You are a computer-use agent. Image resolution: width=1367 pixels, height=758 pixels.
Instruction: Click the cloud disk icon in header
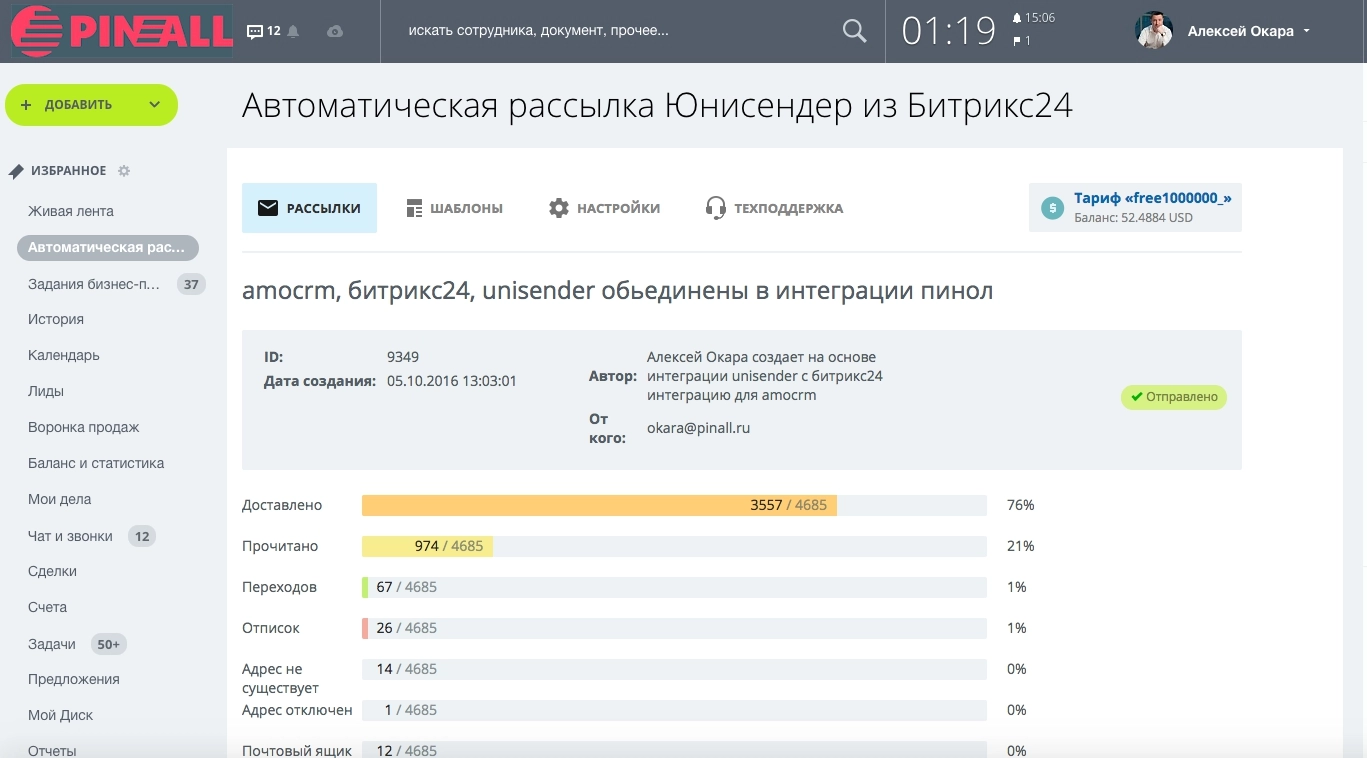[x=335, y=32]
